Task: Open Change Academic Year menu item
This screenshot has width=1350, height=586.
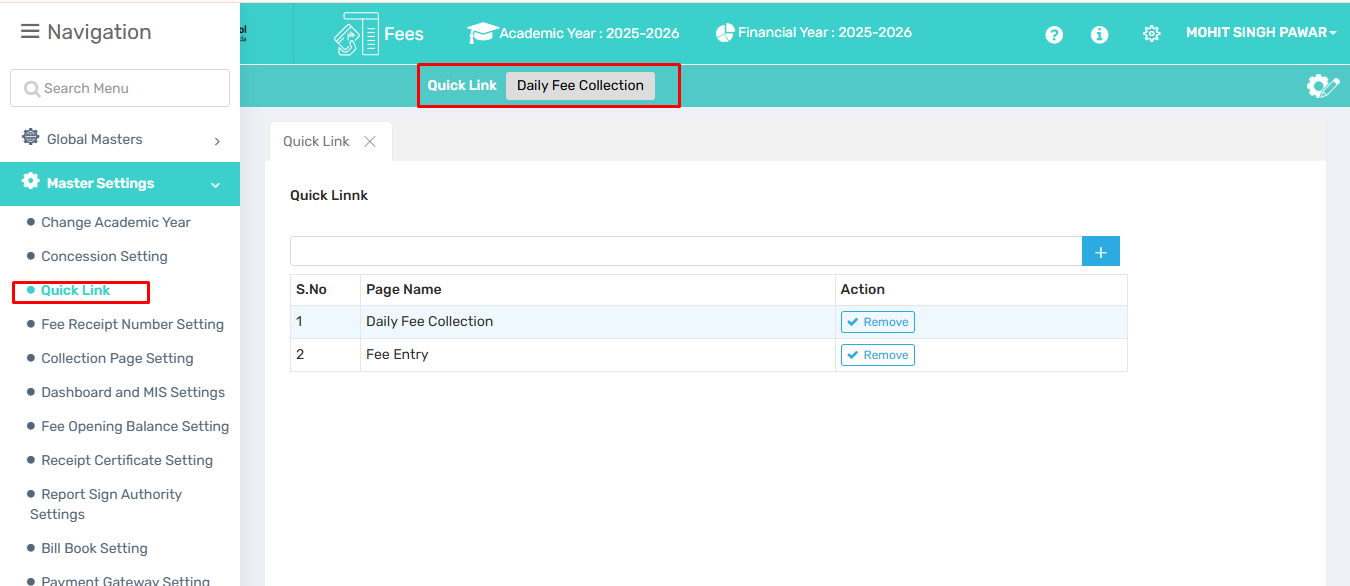Action: pyautogui.click(x=116, y=222)
